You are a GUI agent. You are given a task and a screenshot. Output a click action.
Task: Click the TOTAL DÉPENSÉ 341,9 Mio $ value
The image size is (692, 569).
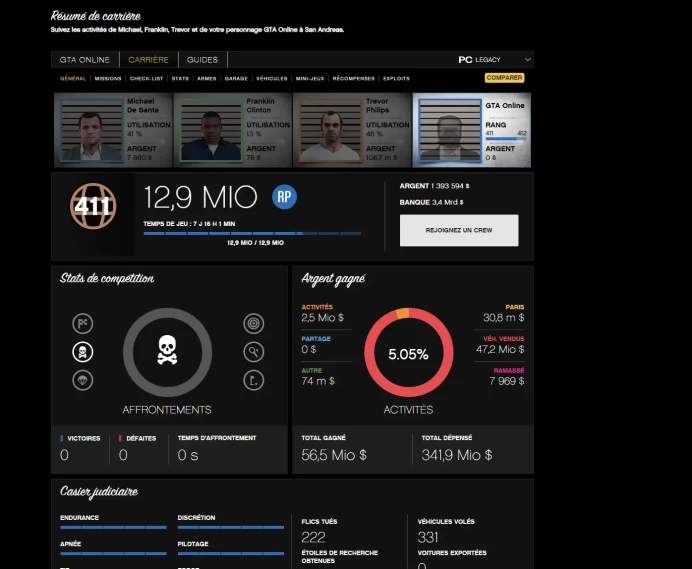457,455
